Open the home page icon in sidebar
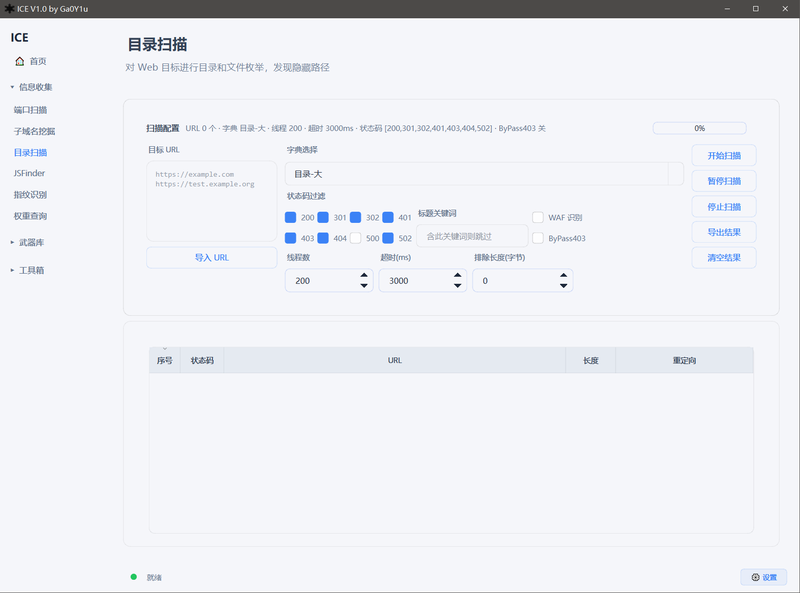800x593 pixels. click(19, 61)
